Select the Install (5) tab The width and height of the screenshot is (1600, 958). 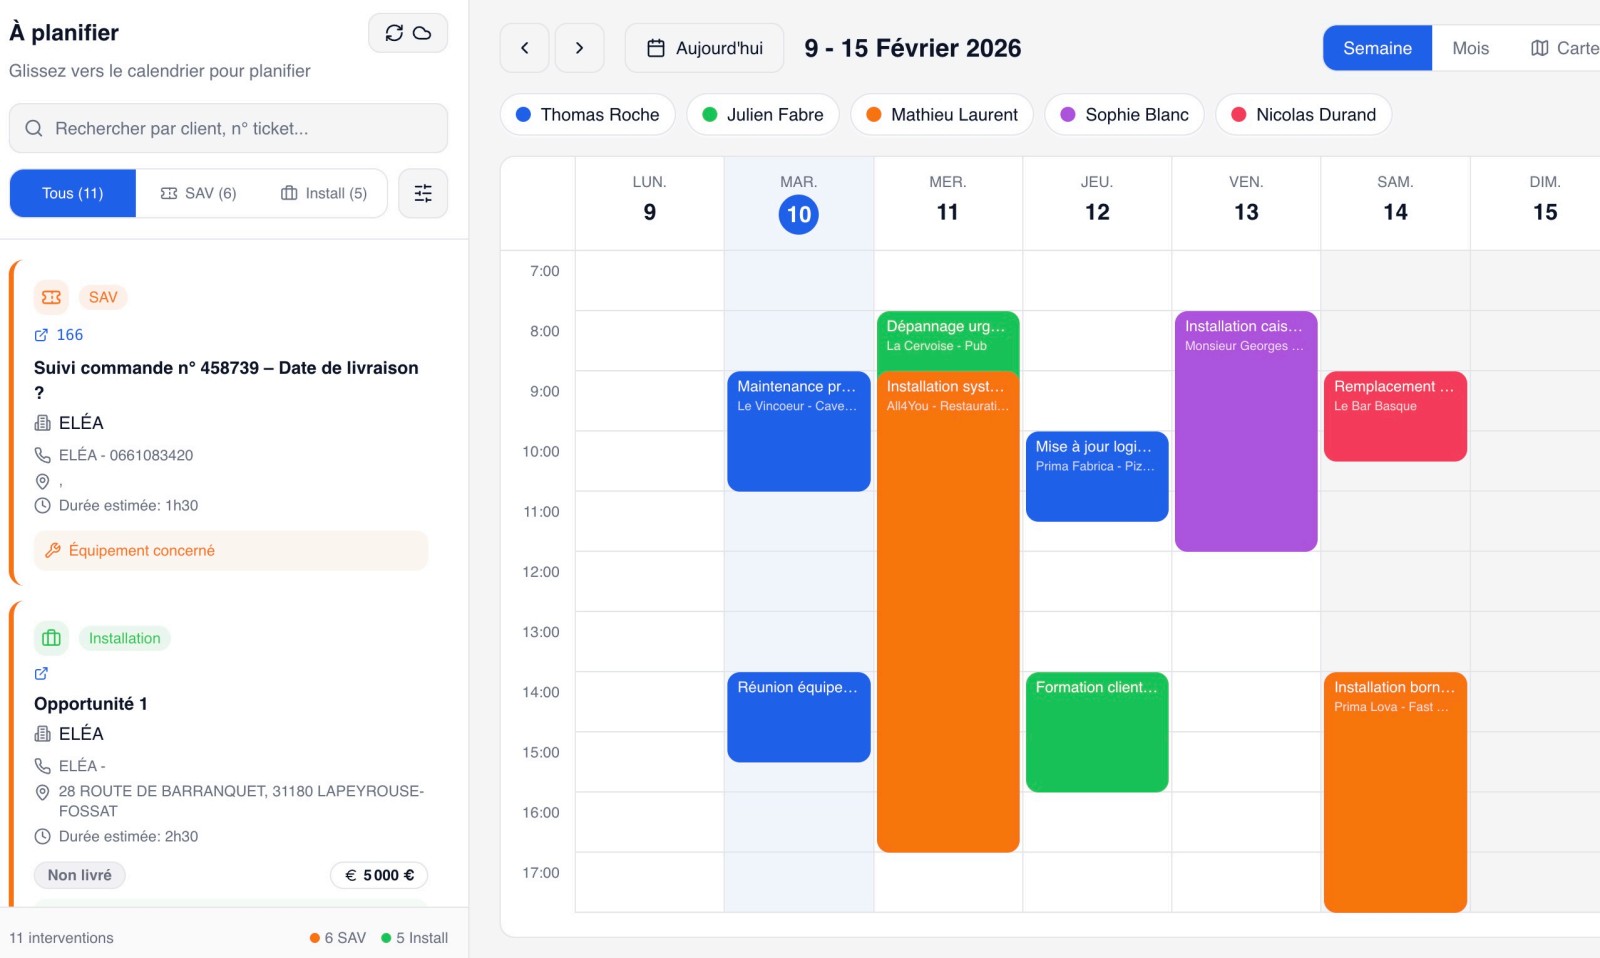coord(324,193)
